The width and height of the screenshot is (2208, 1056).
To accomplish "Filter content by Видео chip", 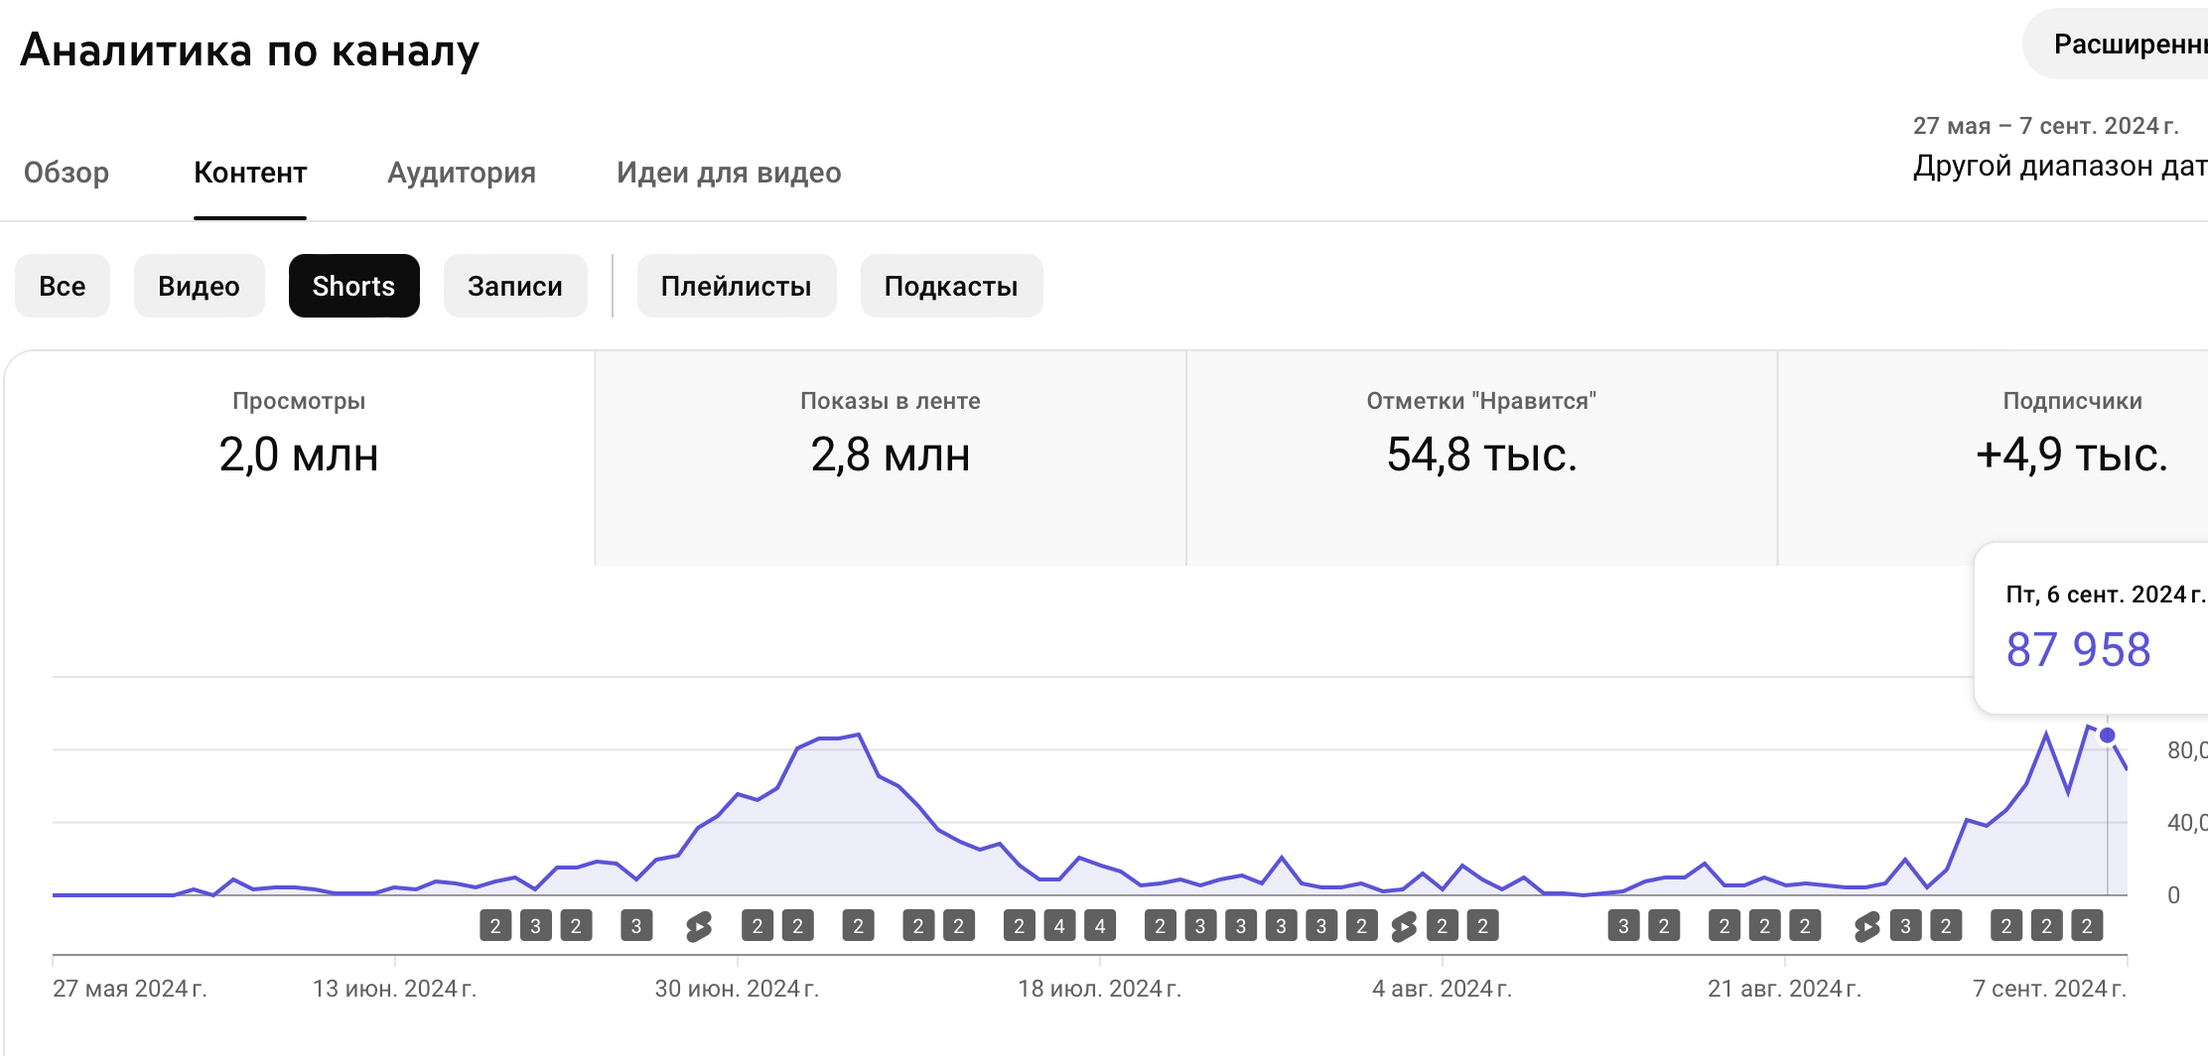I will 199,286.
